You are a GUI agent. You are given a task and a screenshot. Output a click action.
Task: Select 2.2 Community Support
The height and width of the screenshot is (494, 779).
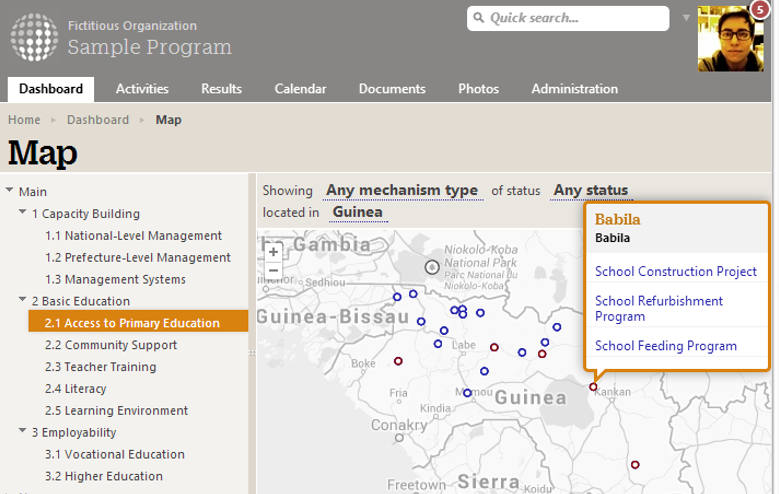click(111, 345)
